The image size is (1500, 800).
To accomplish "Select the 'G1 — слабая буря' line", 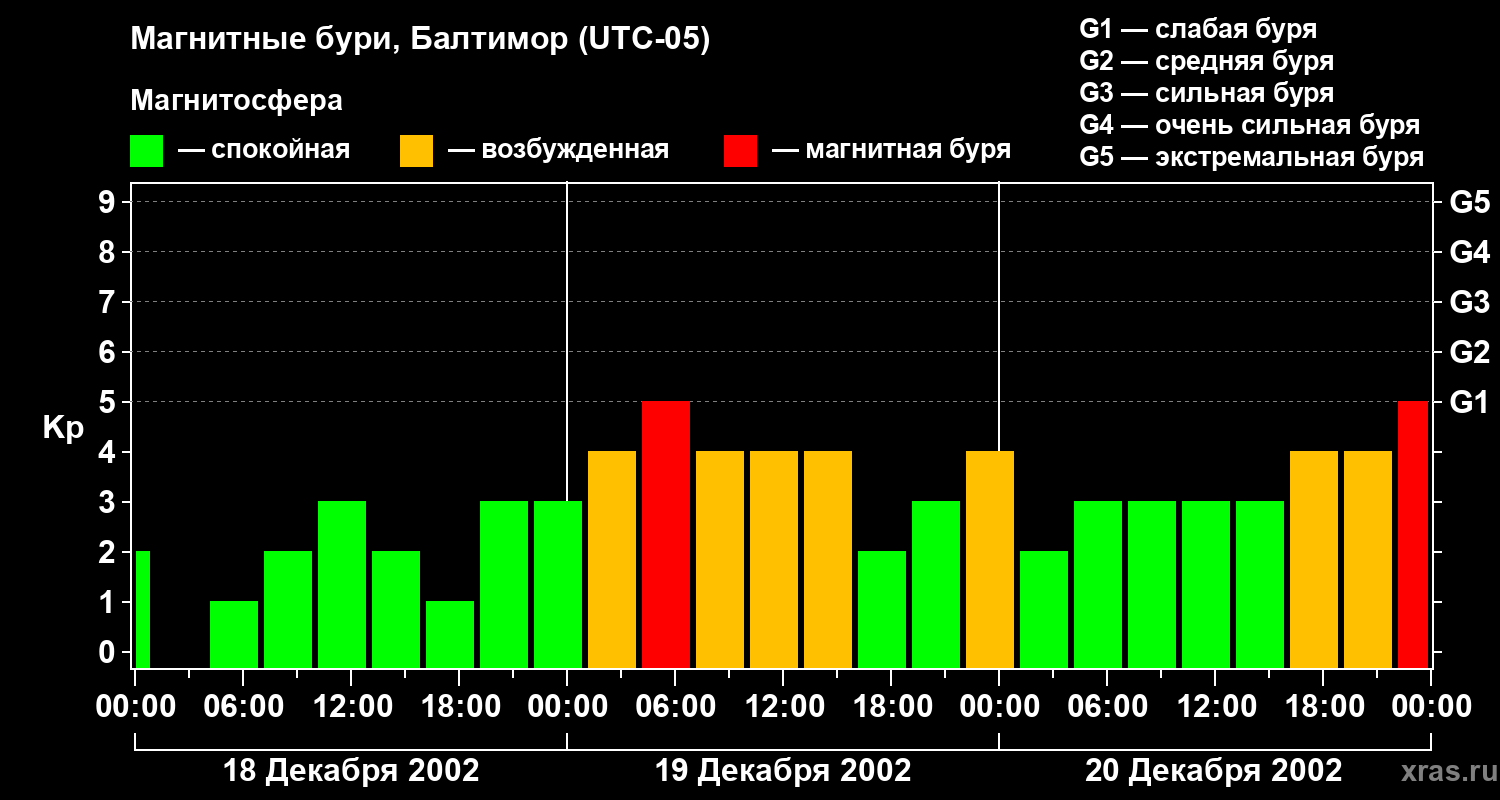I will coord(1198,29).
